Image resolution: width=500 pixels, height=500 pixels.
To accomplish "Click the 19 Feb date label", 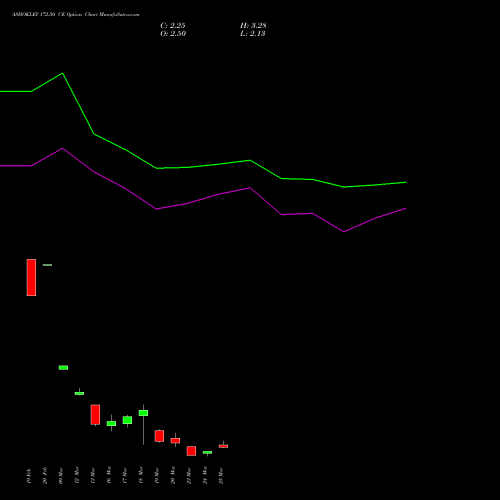I will [x=29, y=476].
